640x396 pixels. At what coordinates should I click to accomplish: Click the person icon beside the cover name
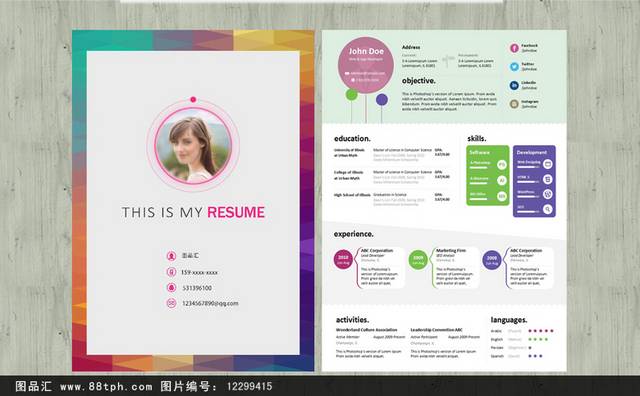pyautogui.click(x=171, y=256)
